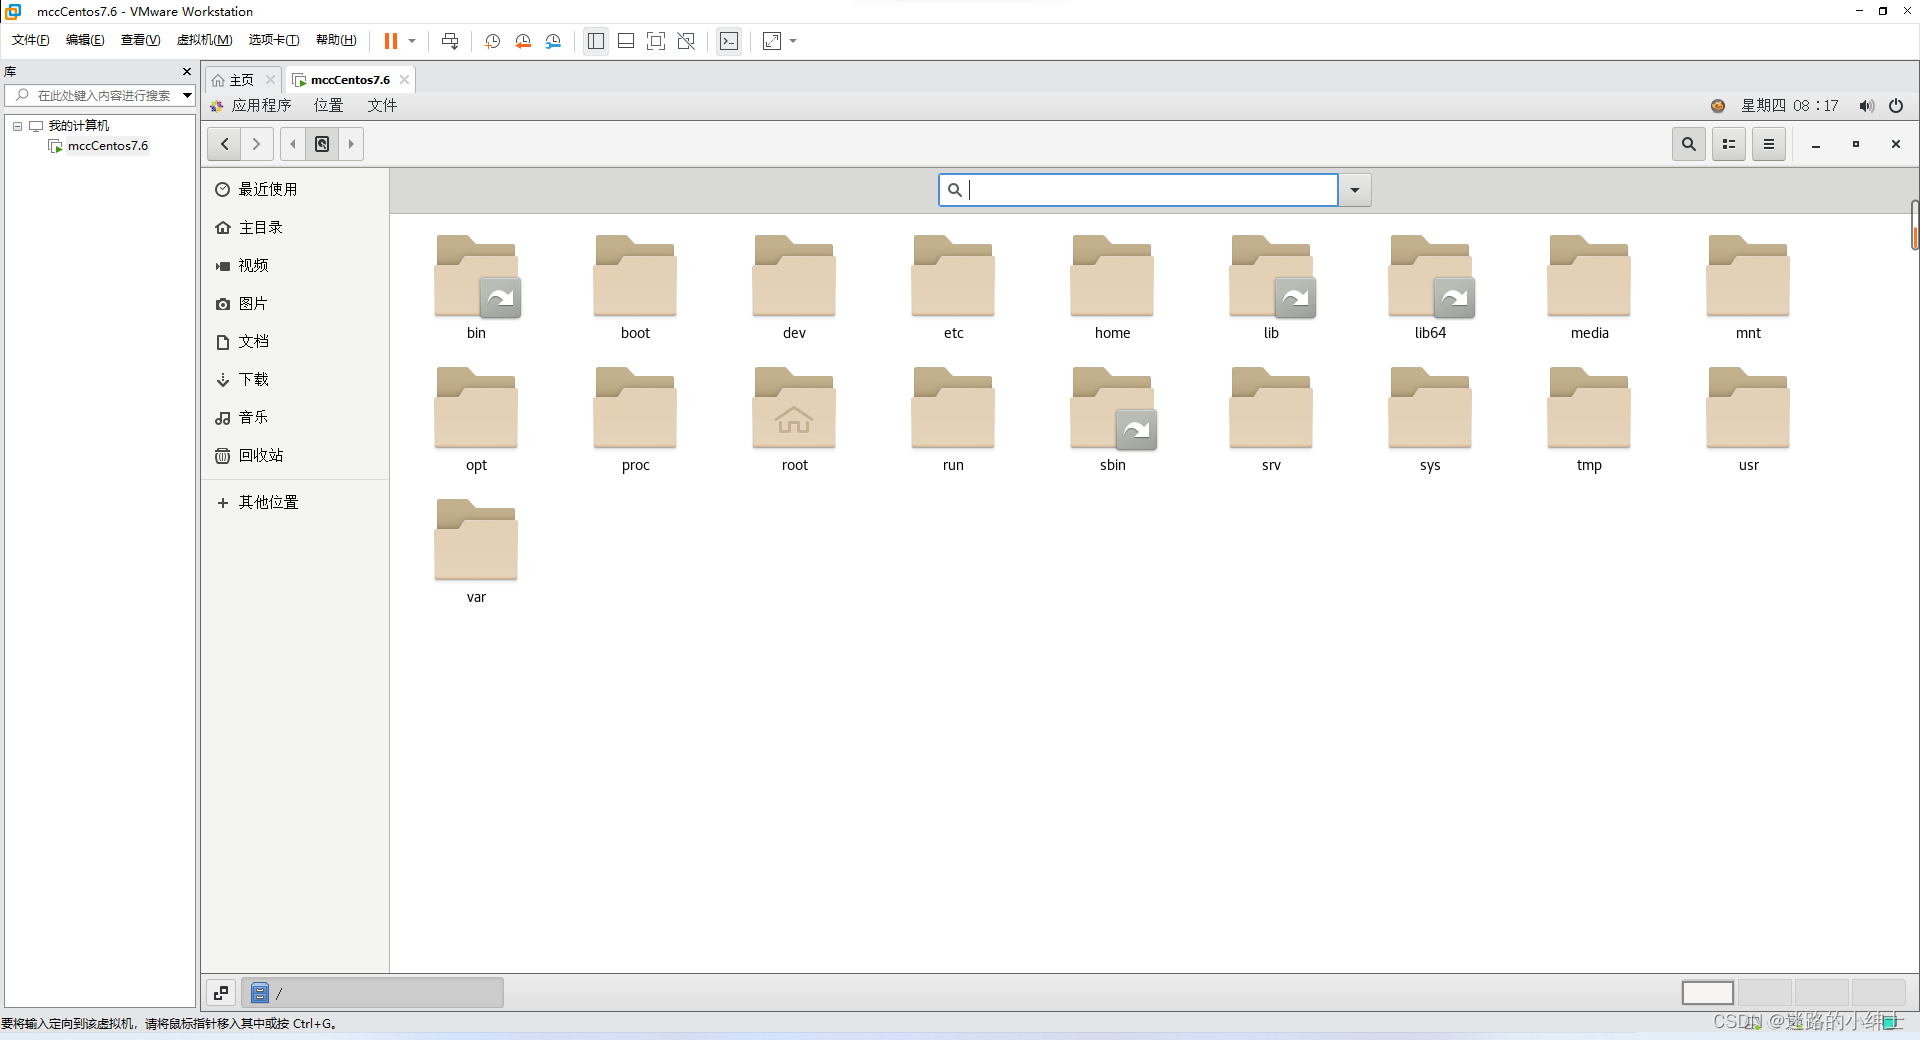
Task: Collapse the 我的计算机 tree node
Action: tap(17, 126)
